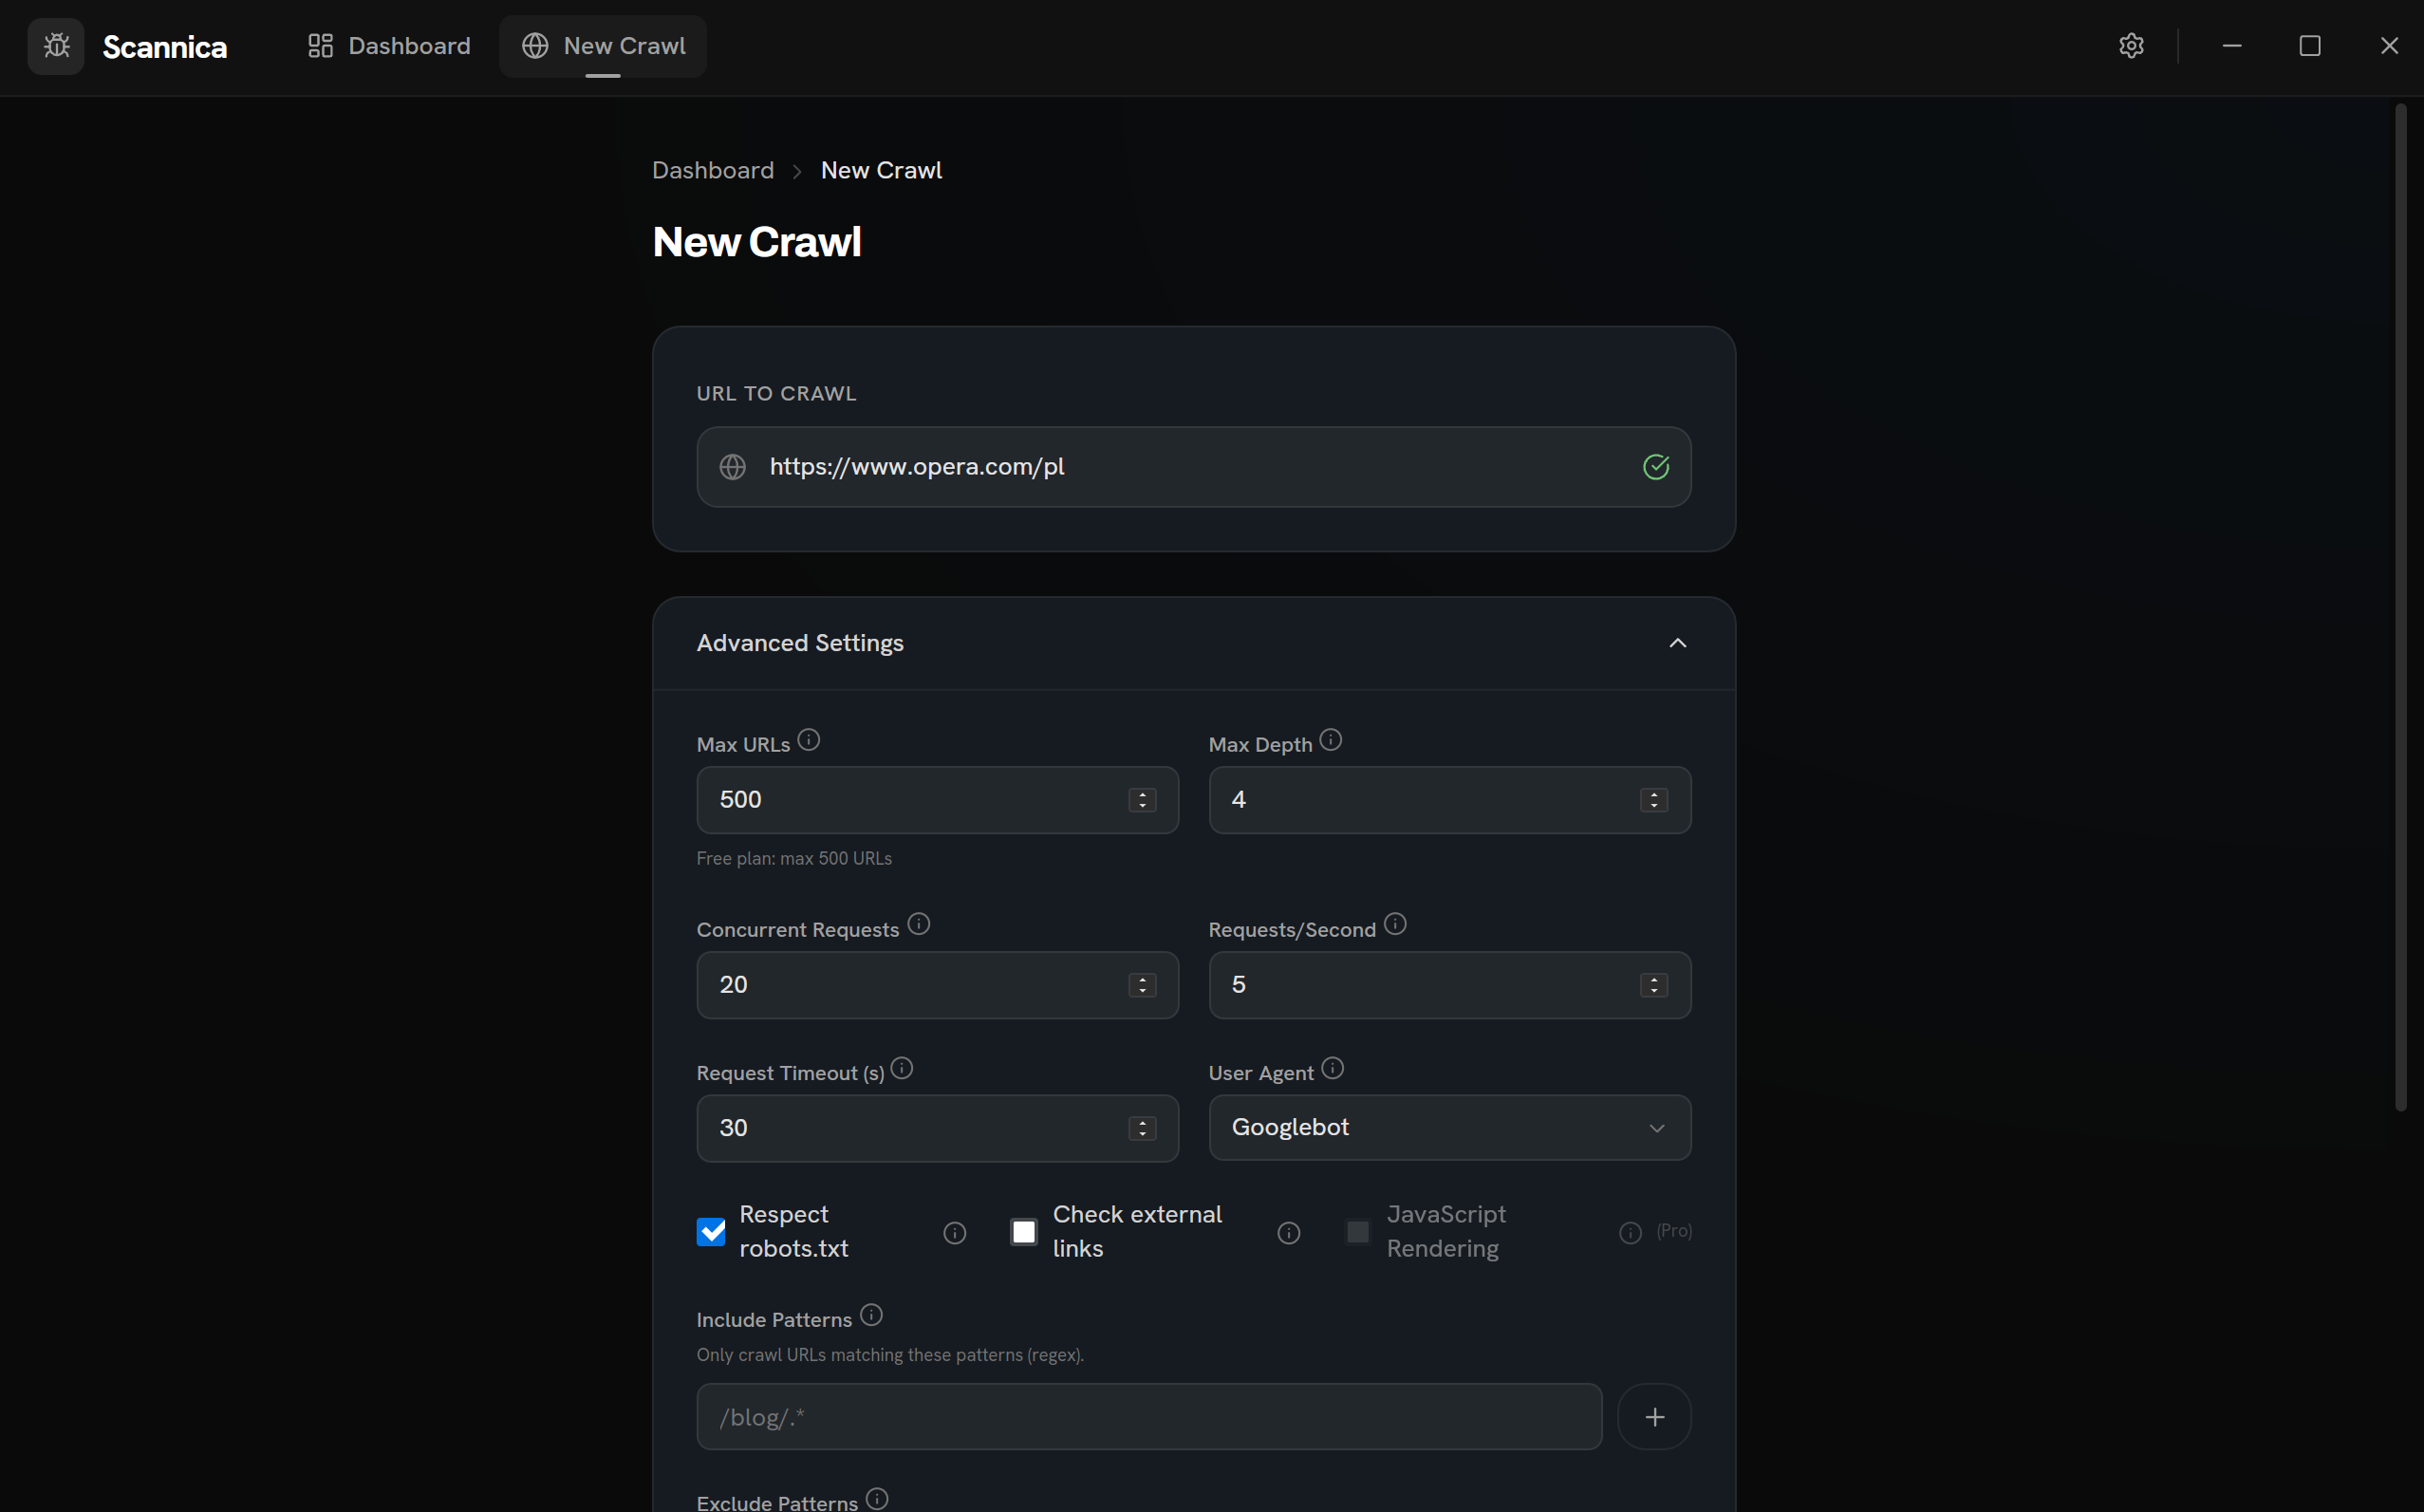
Task: Click the JavaScript Rendering Pro info icon
Action: tap(1629, 1232)
